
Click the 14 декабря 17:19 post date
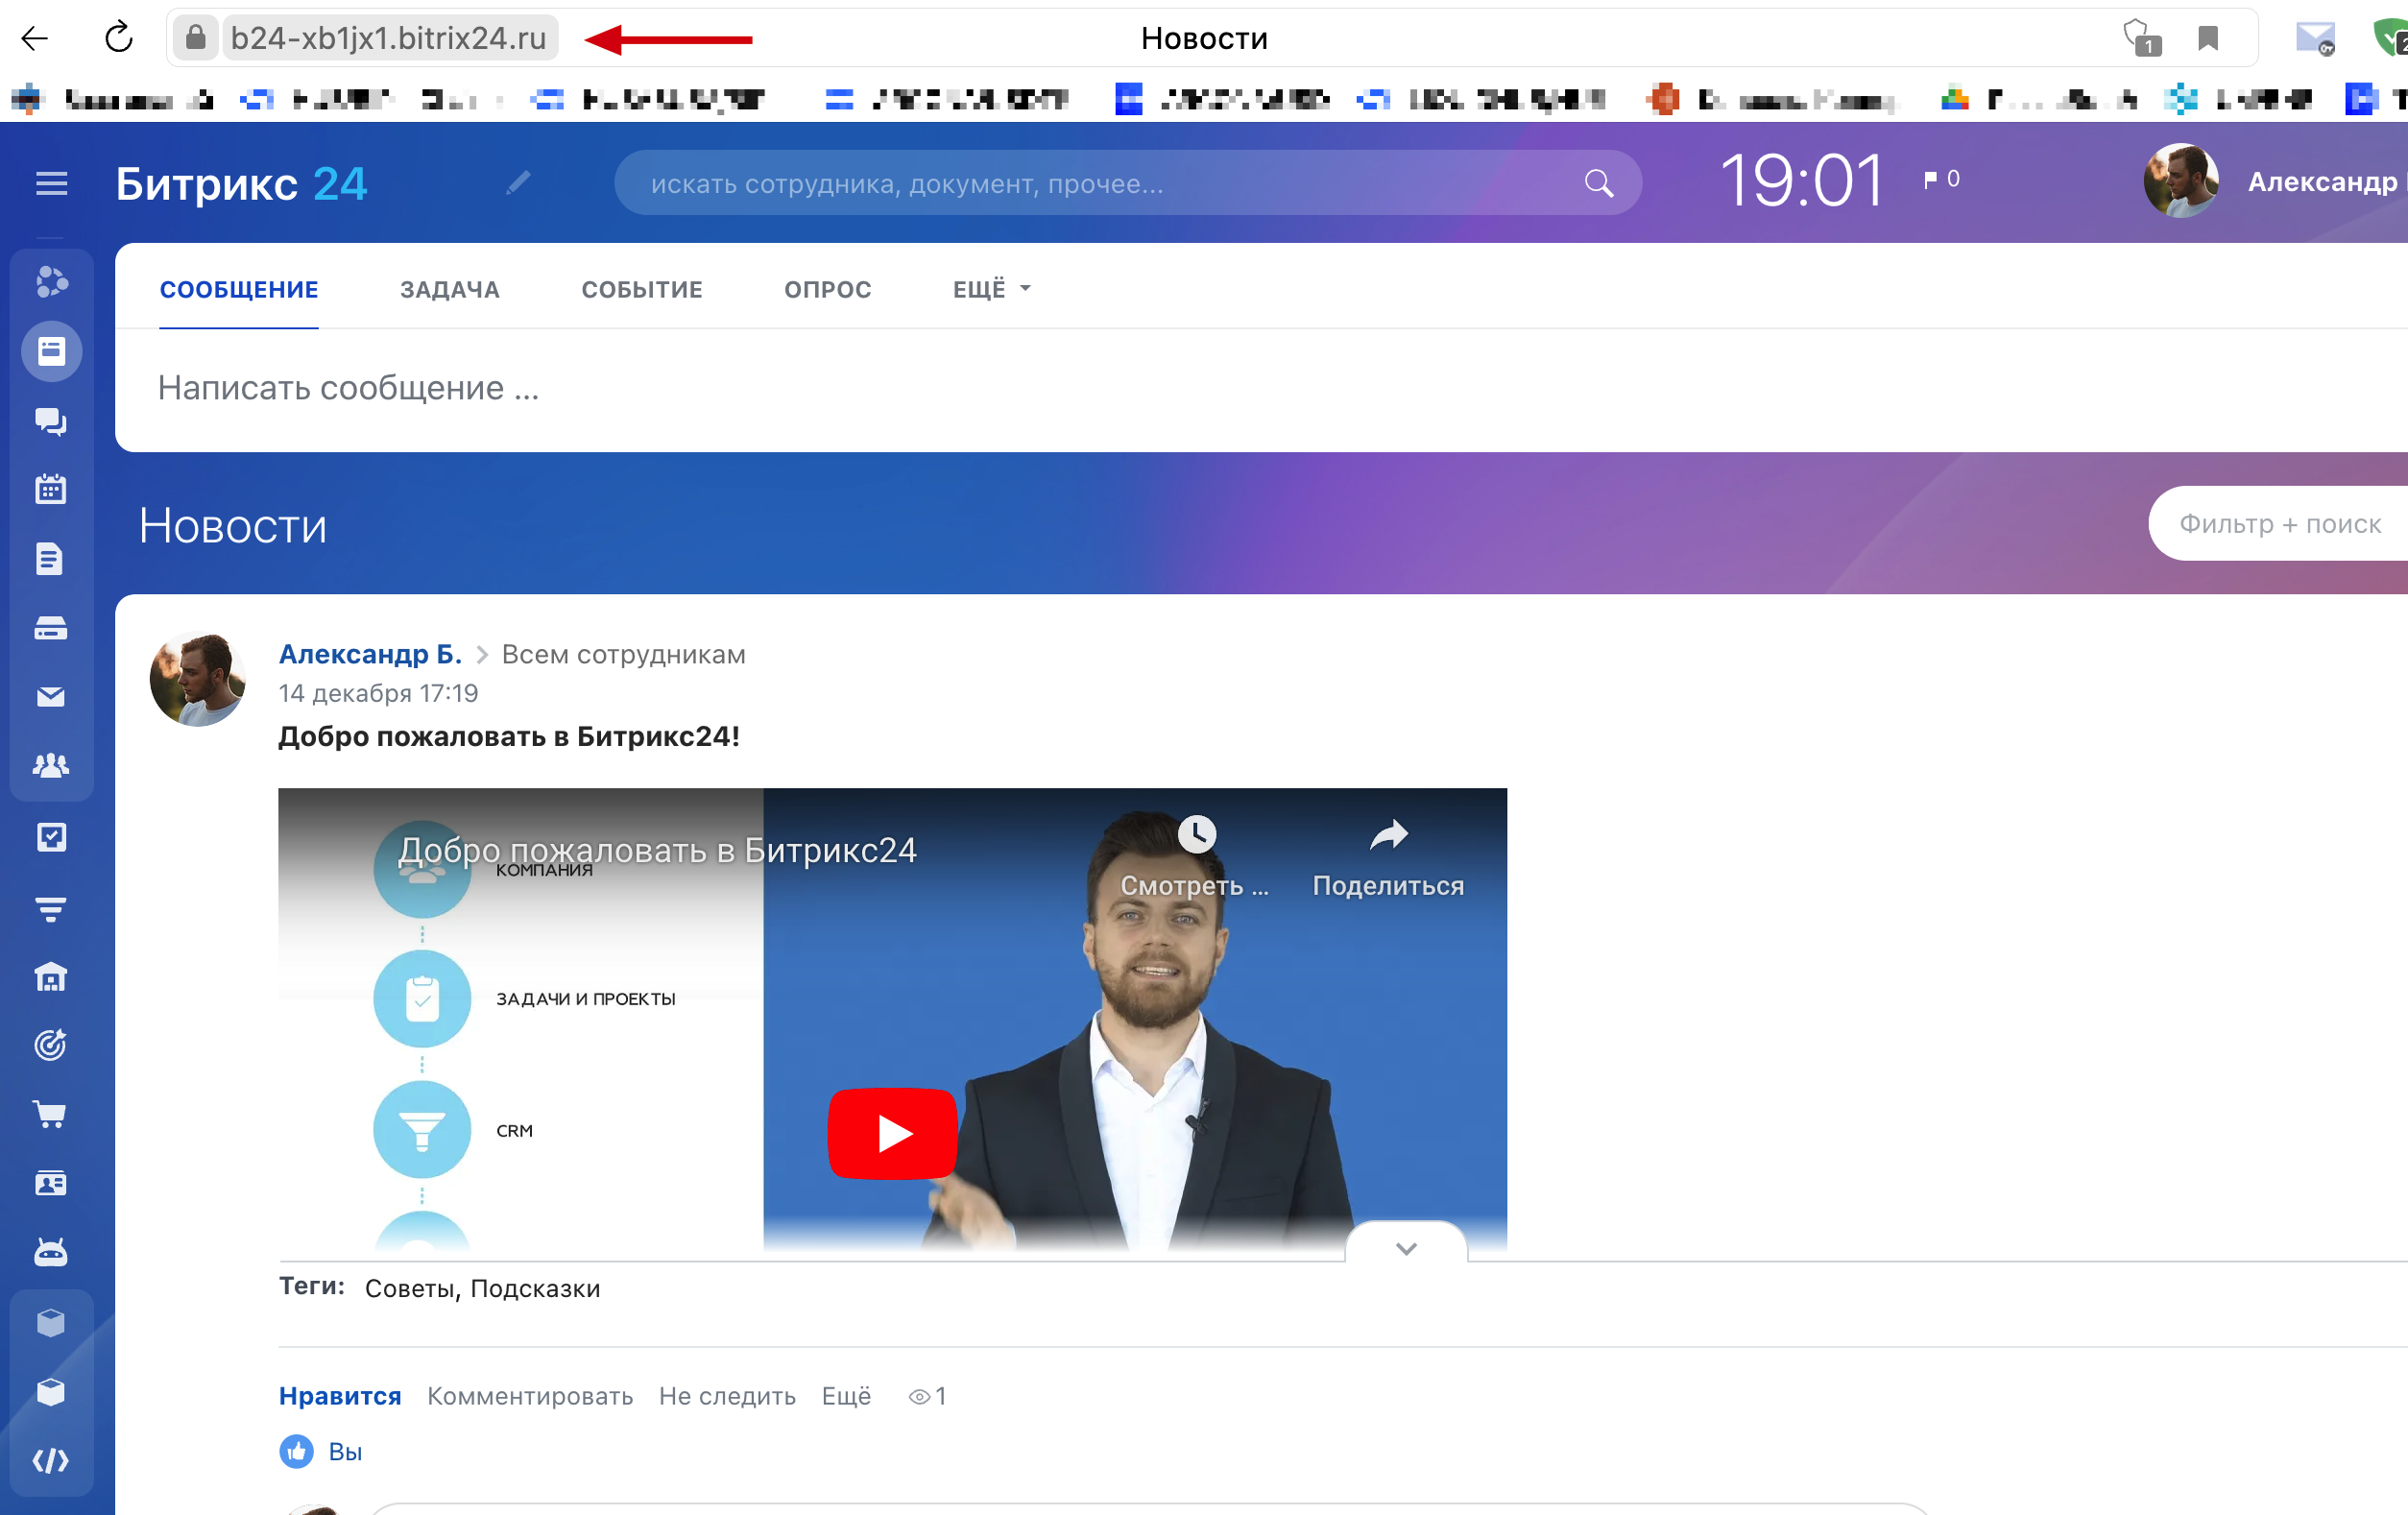[x=378, y=693]
